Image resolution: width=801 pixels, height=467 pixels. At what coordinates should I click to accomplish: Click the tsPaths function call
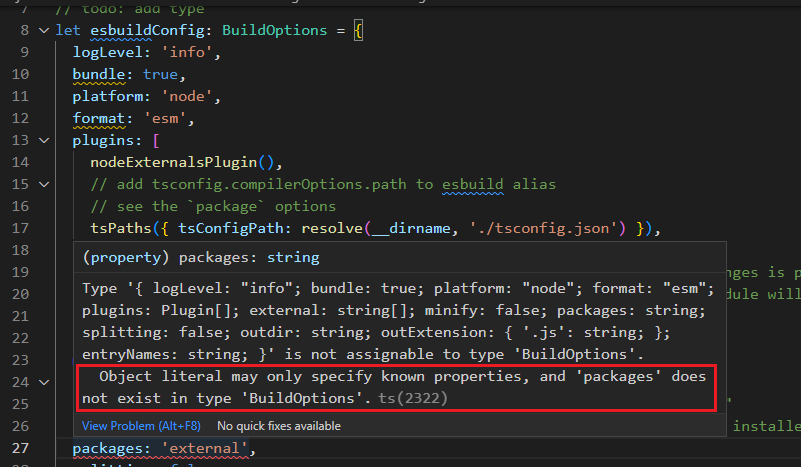(x=121, y=228)
